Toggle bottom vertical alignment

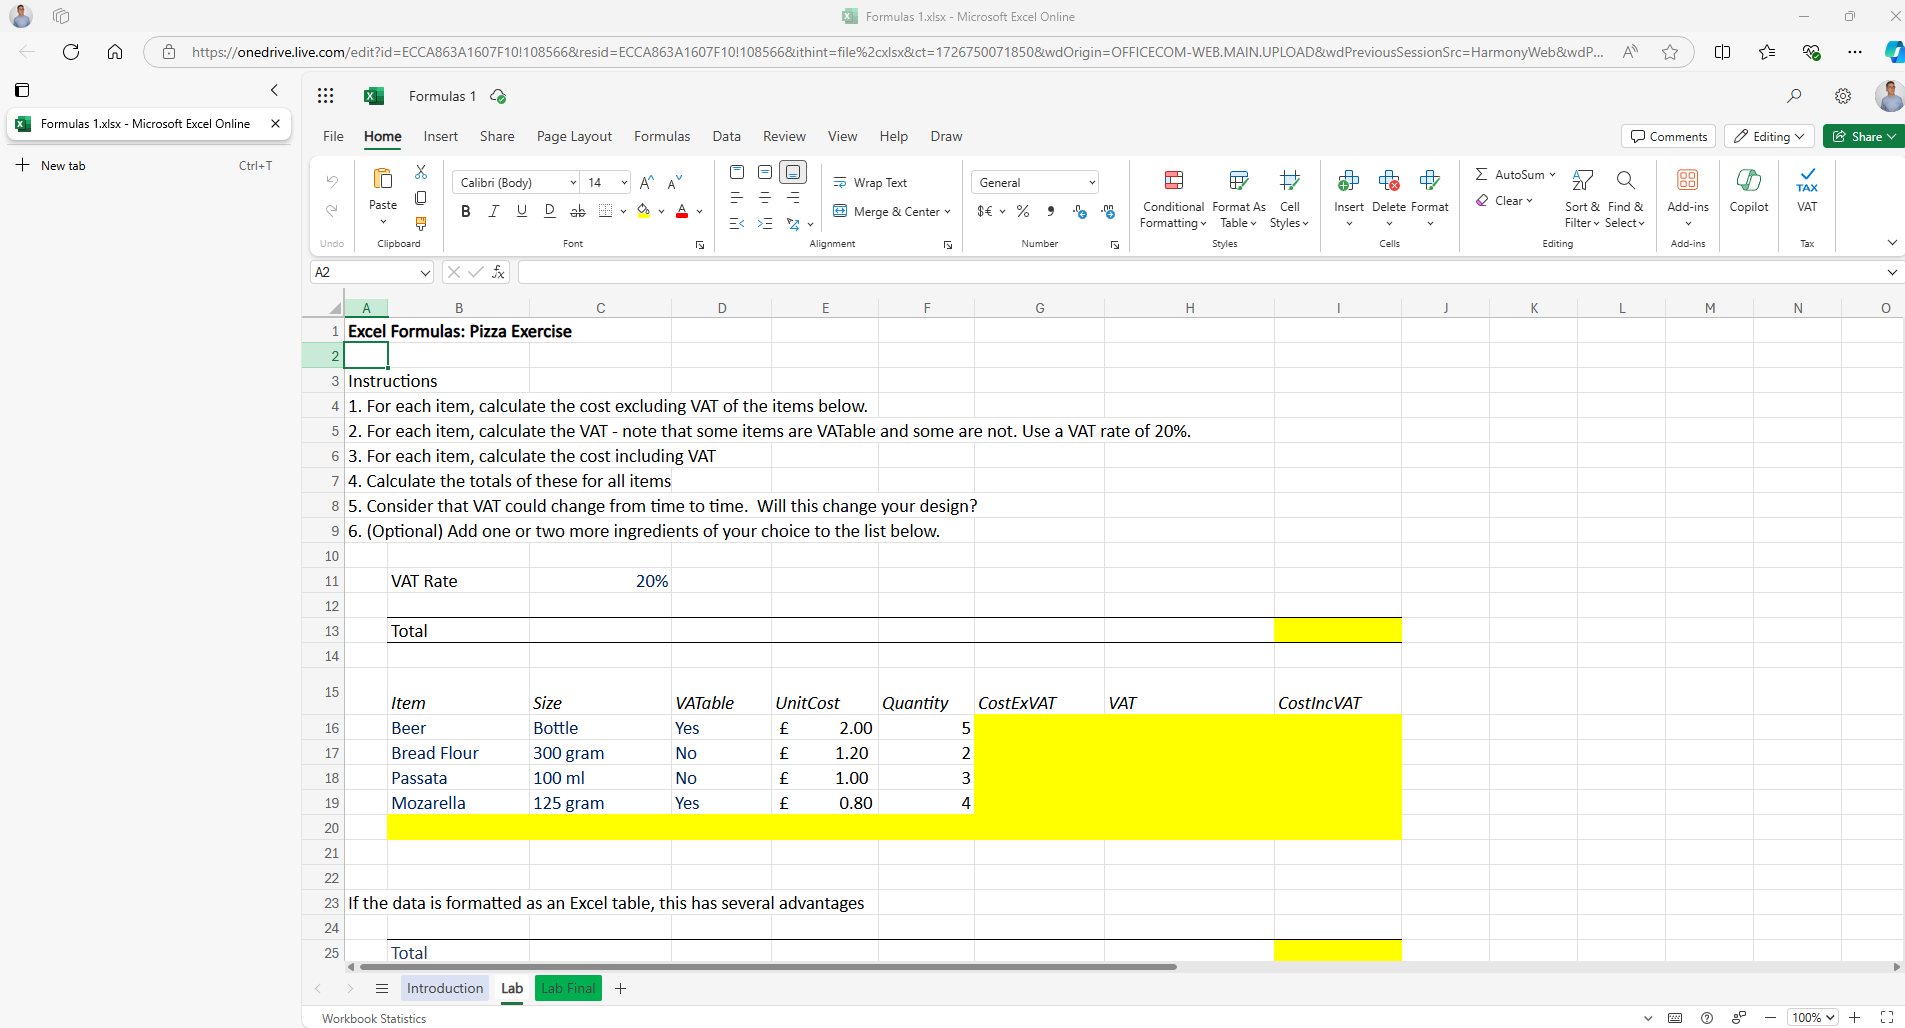(793, 172)
